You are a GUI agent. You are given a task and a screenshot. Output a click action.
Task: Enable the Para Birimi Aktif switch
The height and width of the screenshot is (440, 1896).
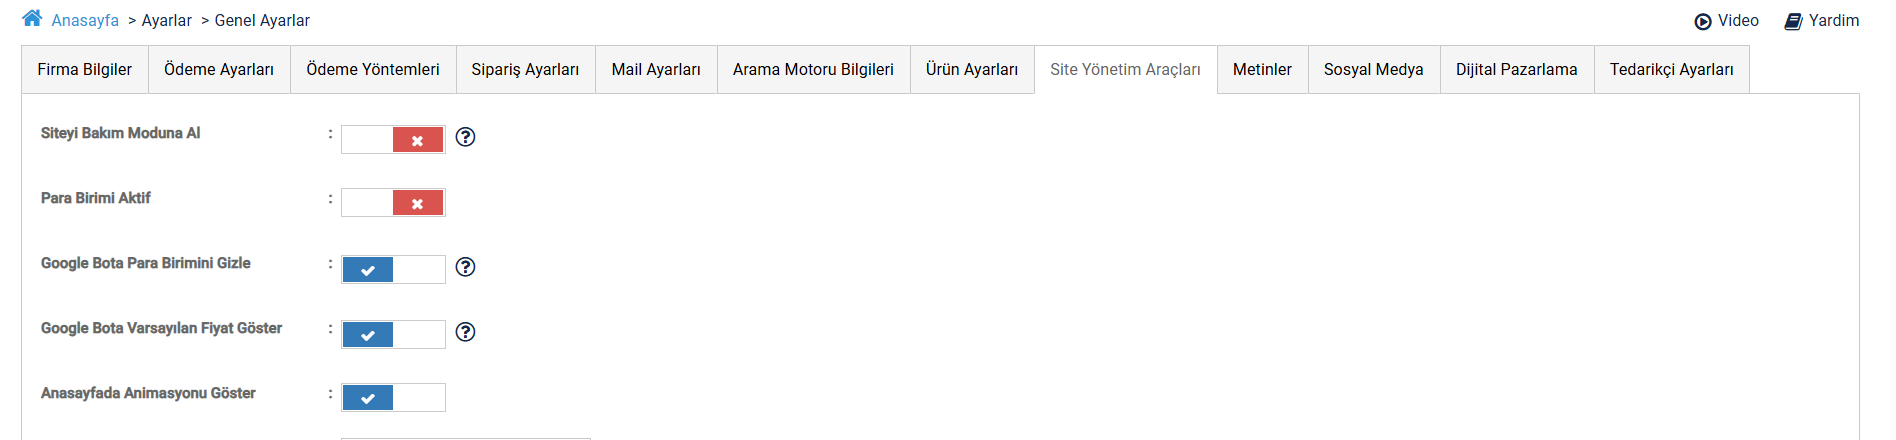point(393,203)
